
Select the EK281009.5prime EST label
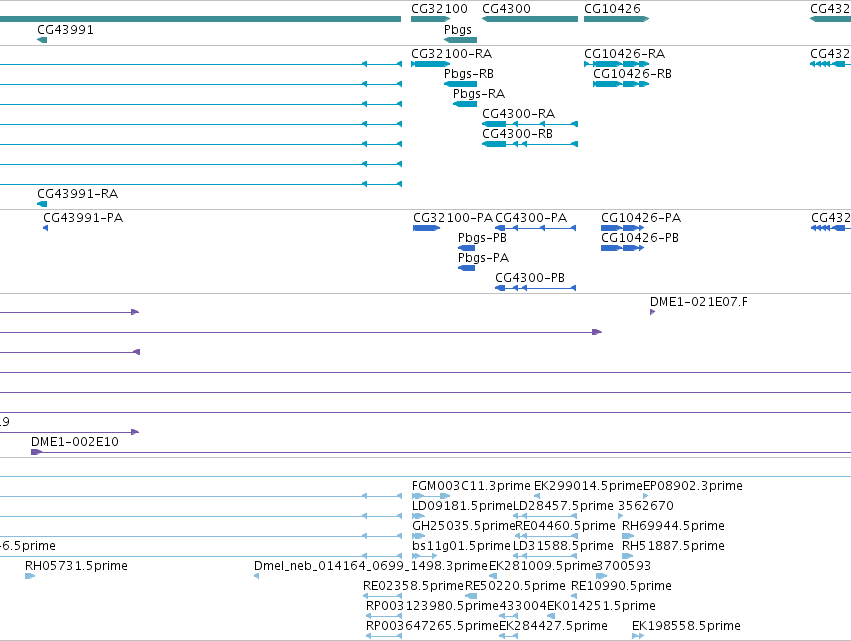tap(543, 567)
